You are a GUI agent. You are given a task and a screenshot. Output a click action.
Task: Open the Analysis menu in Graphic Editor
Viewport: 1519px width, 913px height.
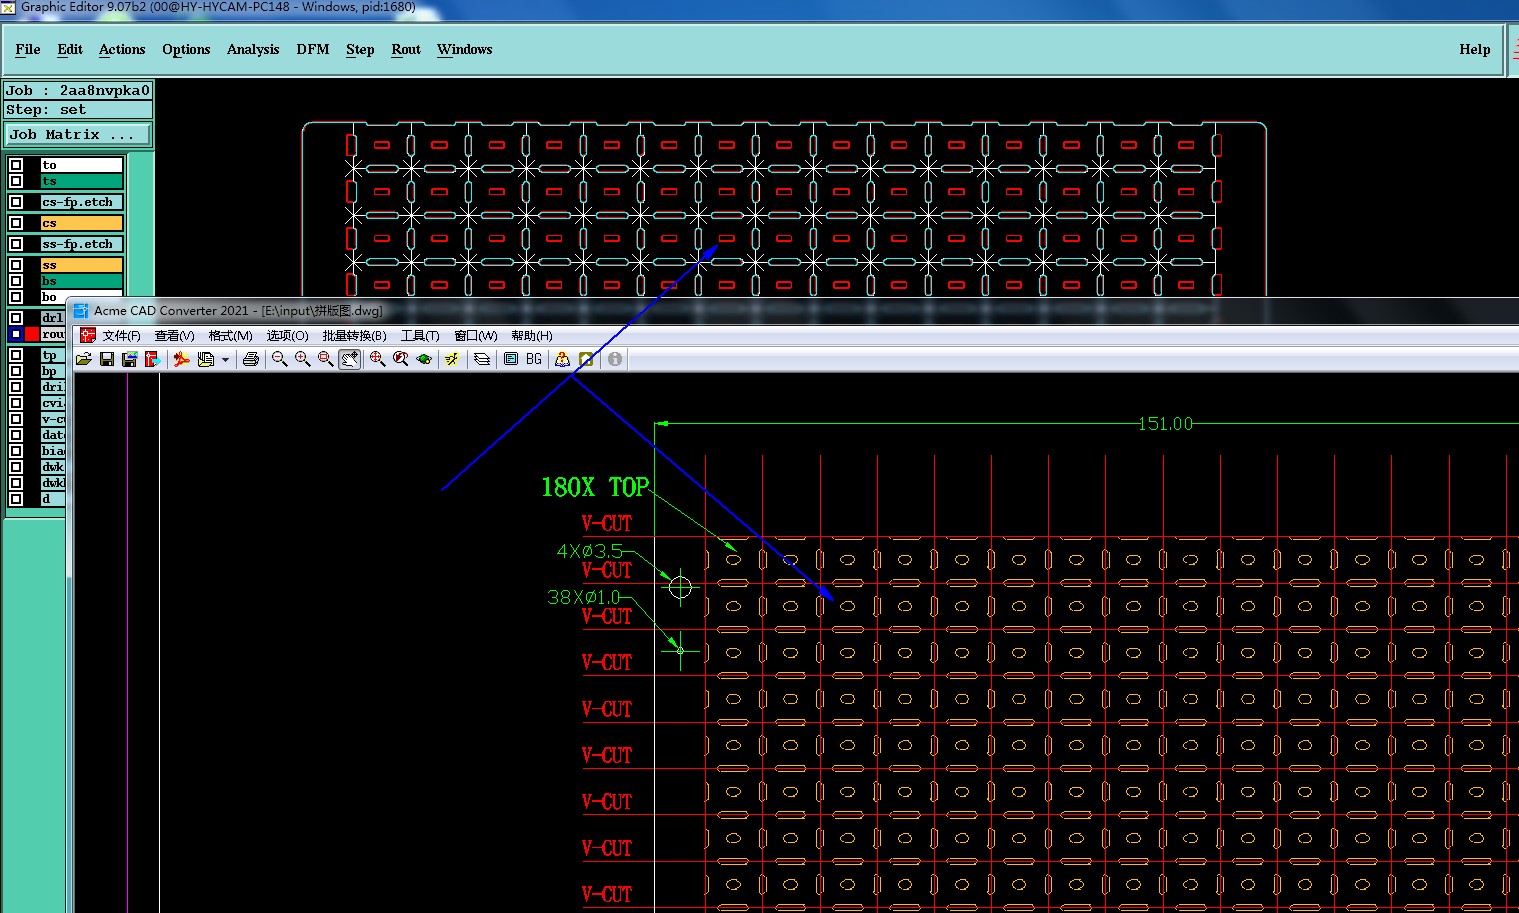pyautogui.click(x=253, y=49)
